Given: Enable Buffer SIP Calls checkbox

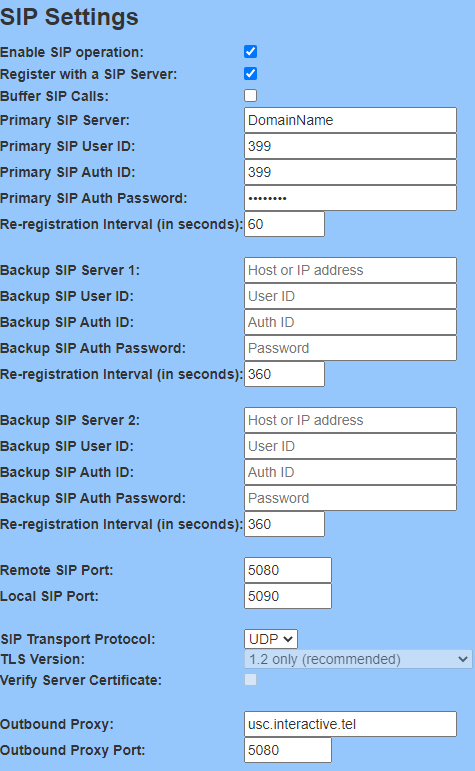Looking at the screenshot, I should [250, 95].
